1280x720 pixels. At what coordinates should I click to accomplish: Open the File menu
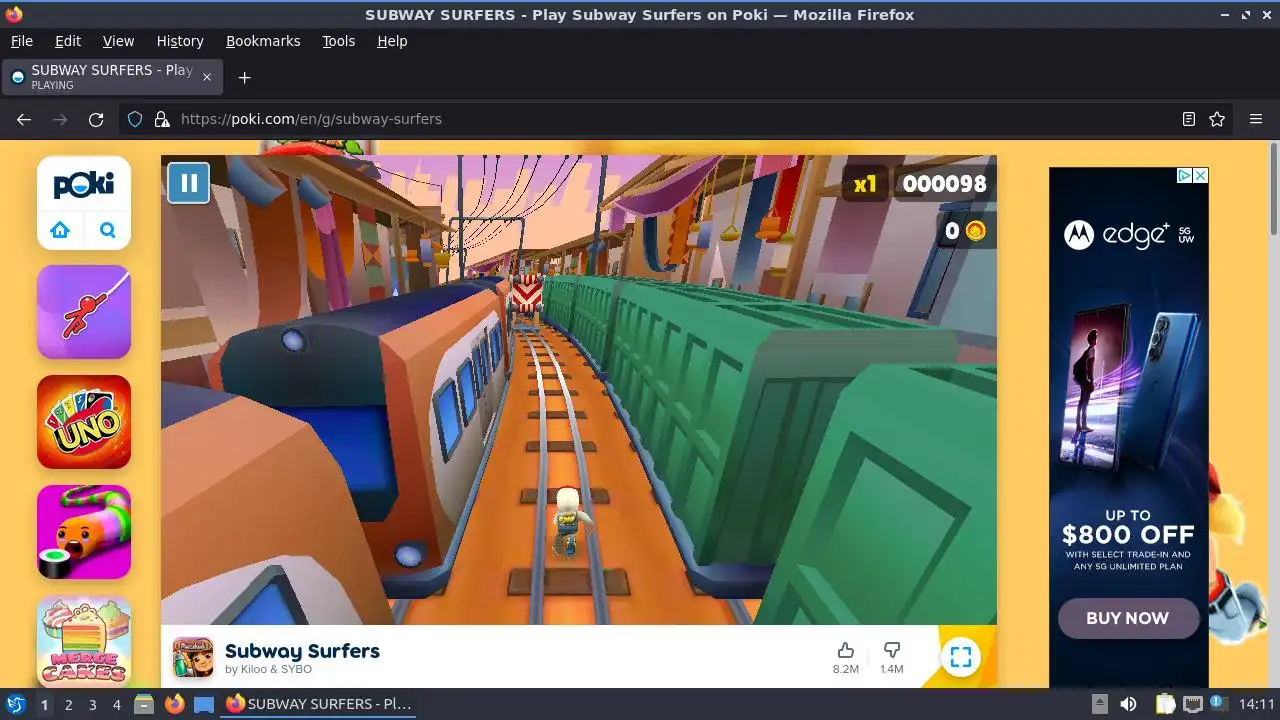coord(21,41)
